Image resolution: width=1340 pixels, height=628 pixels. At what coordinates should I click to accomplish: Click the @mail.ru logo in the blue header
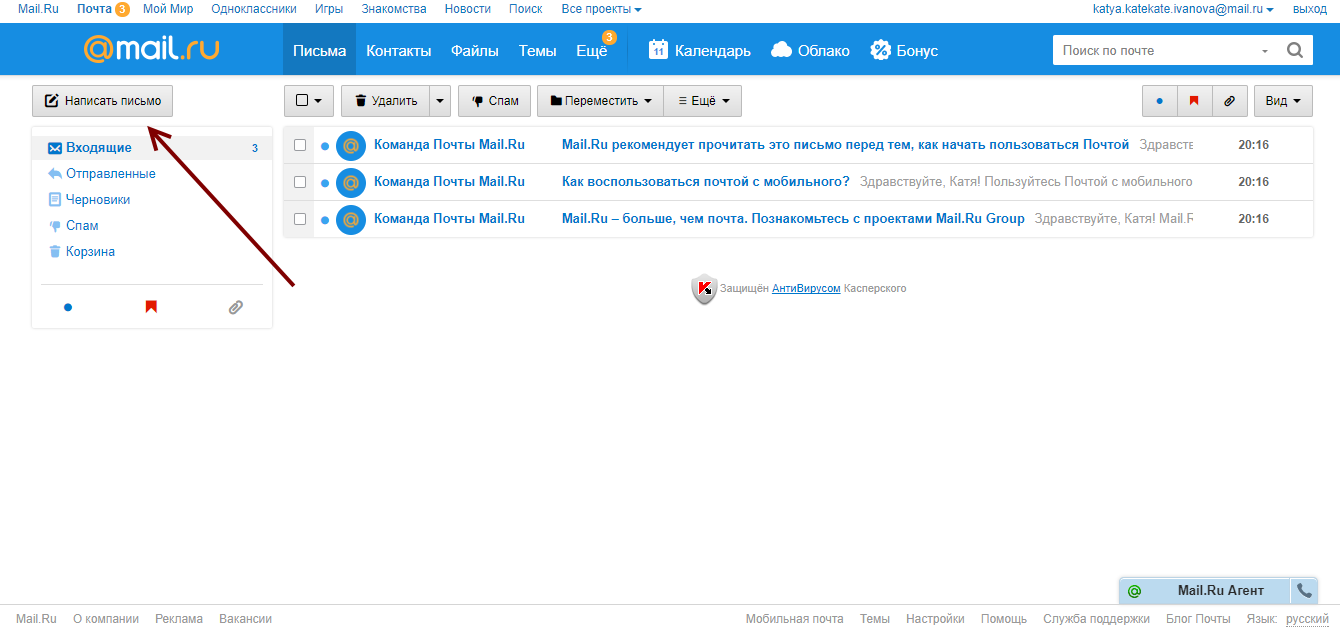[152, 49]
